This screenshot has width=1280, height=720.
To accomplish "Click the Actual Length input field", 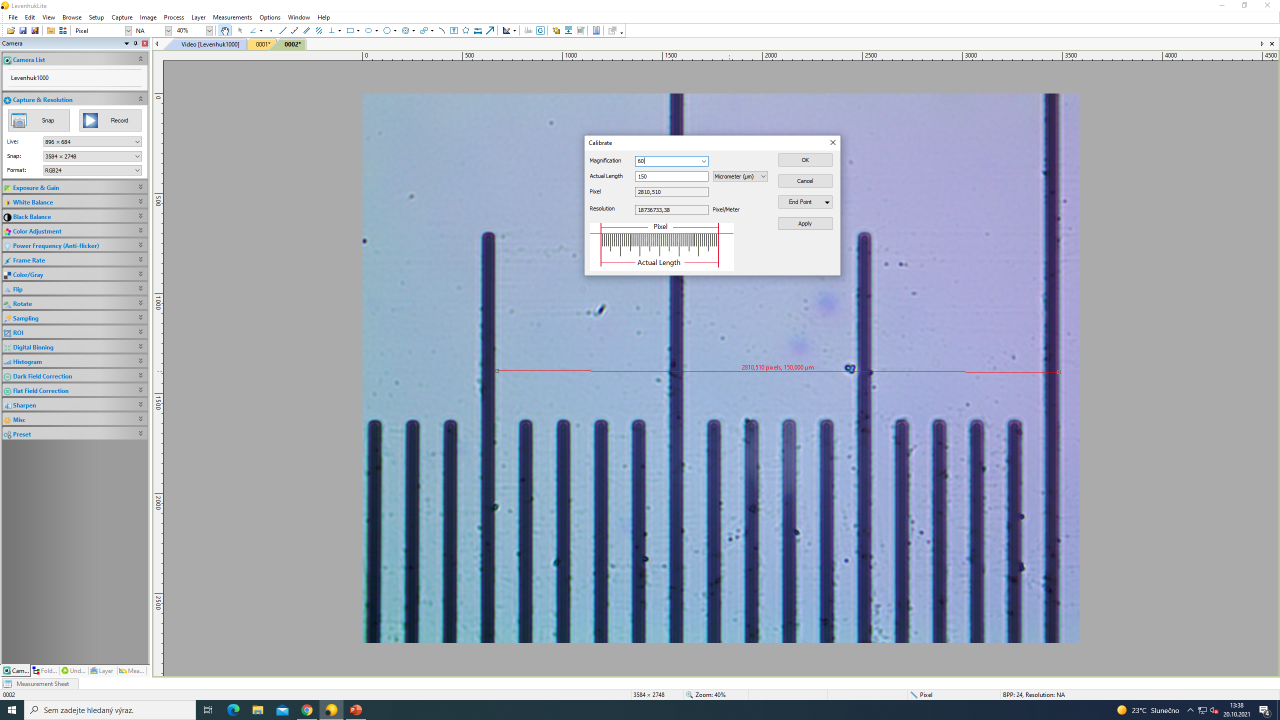I will [671, 177].
